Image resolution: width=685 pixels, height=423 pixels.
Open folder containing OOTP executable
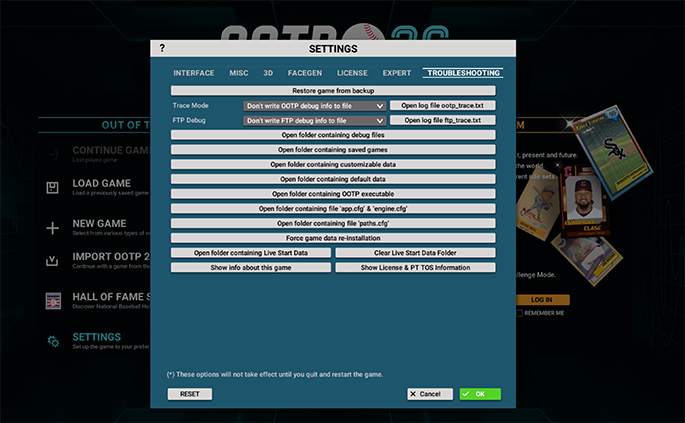[333, 194]
